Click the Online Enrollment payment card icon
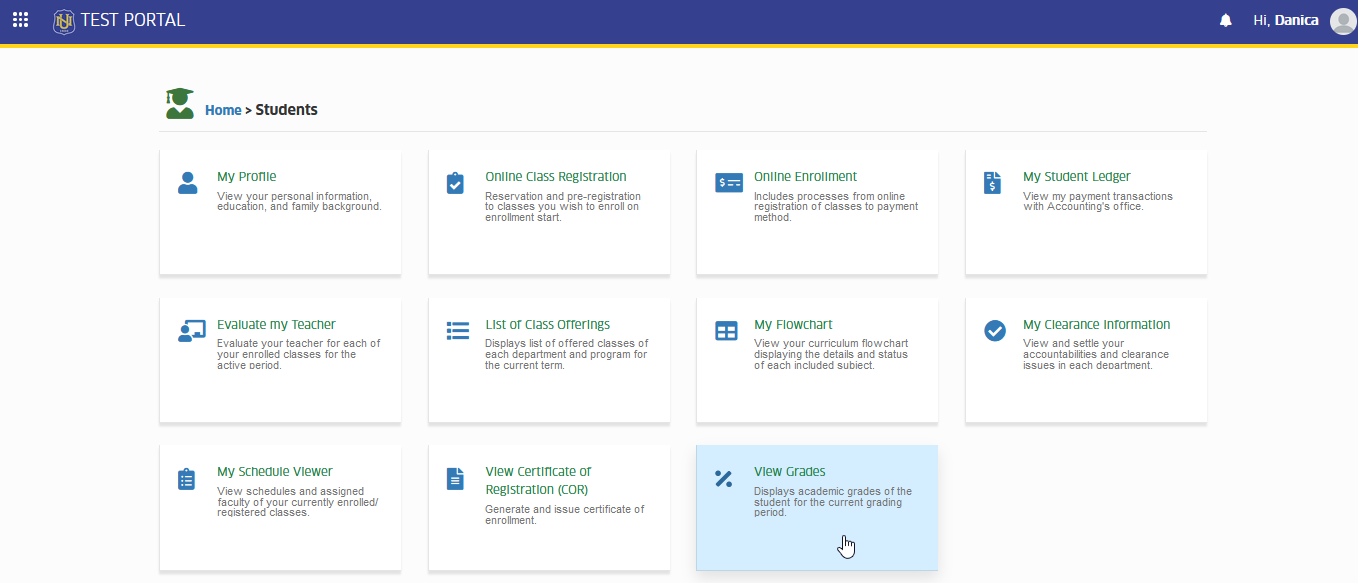The height and width of the screenshot is (583, 1358). (x=729, y=183)
